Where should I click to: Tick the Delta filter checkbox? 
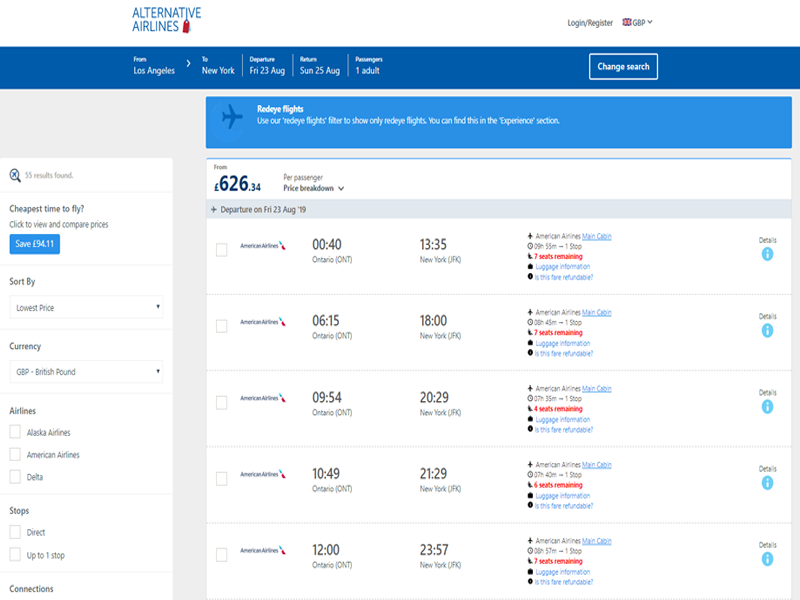click(x=15, y=477)
